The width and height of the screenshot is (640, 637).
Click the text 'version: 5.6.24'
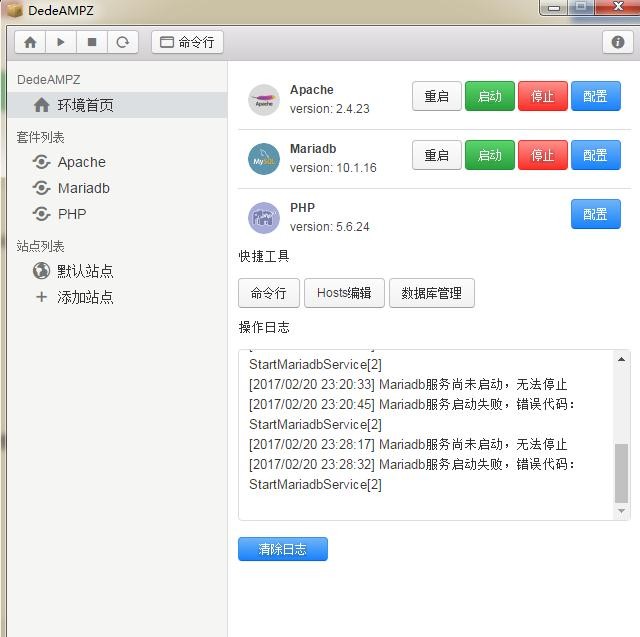click(x=329, y=227)
